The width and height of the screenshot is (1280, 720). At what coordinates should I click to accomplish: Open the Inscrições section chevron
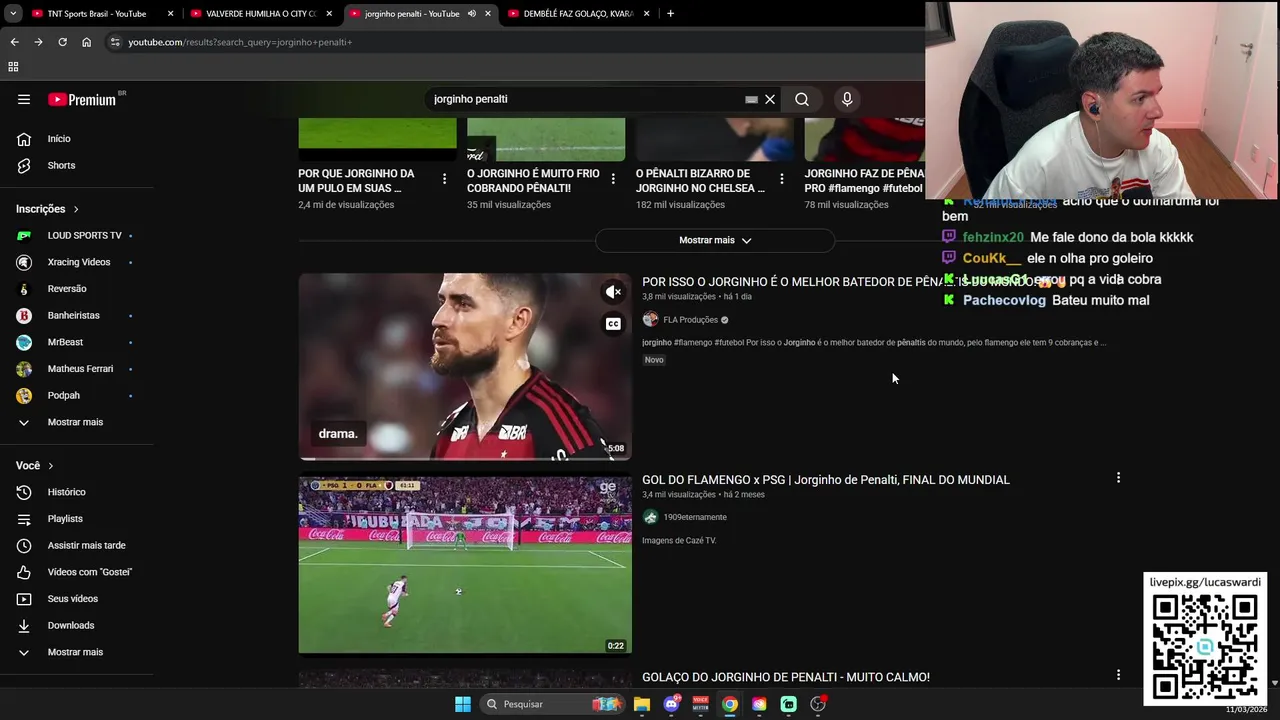point(76,209)
